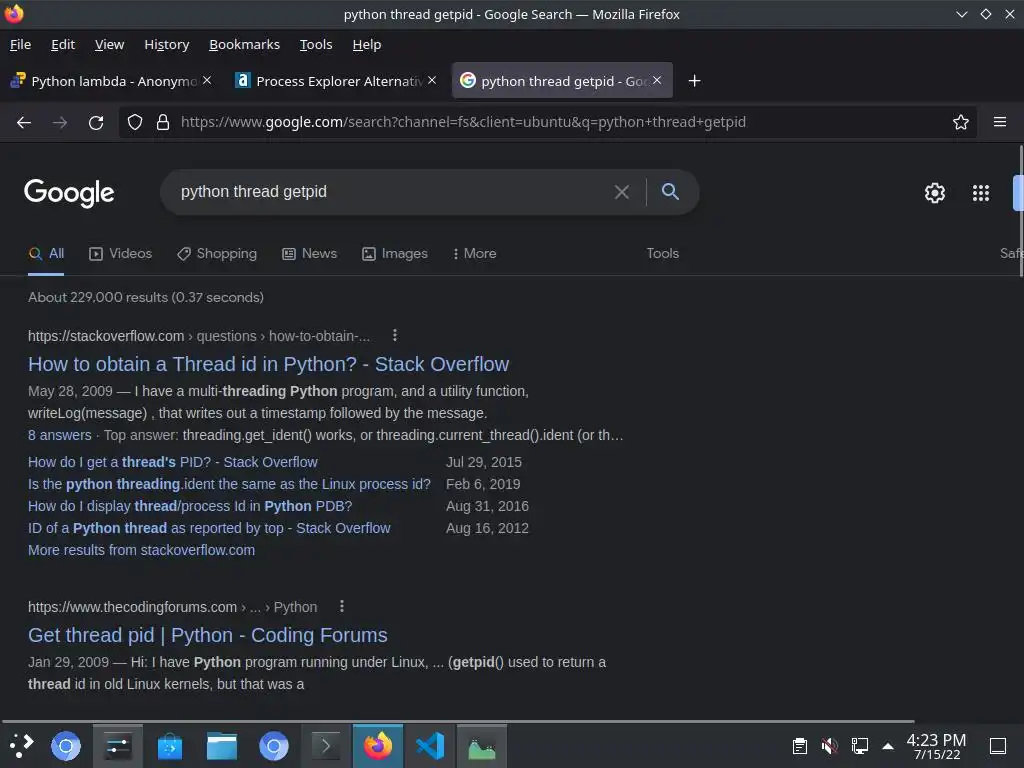Show desktop button in panel
The height and width of the screenshot is (768, 1024).
[998, 746]
